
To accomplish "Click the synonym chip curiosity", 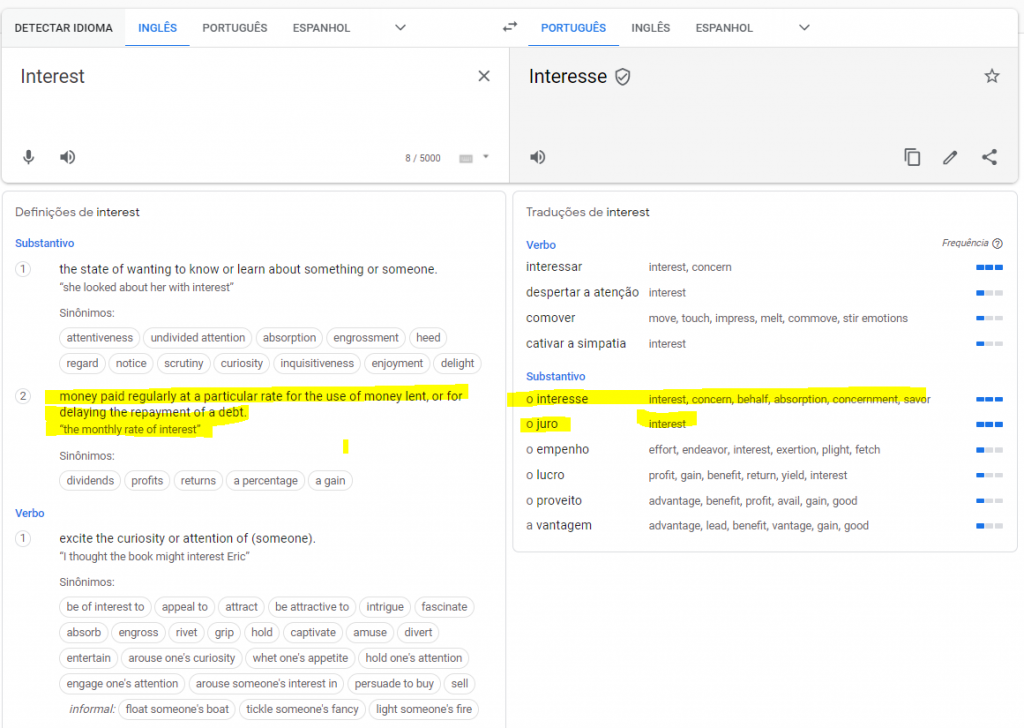I will (242, 363).
